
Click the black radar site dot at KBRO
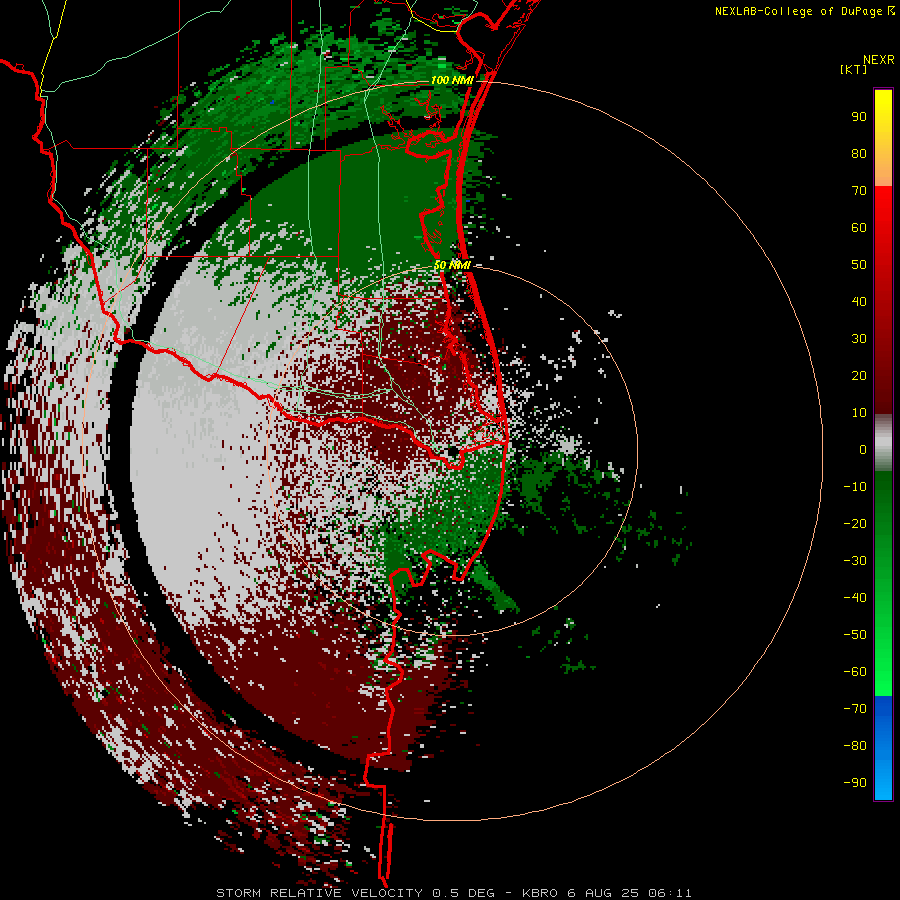pyautogui.click(x=453, y=451)
